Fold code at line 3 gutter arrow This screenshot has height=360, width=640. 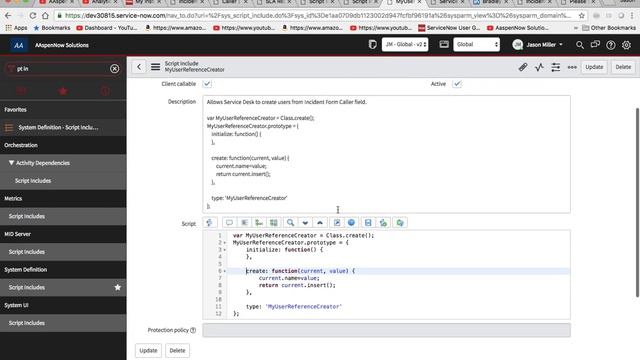pos(224,250)
